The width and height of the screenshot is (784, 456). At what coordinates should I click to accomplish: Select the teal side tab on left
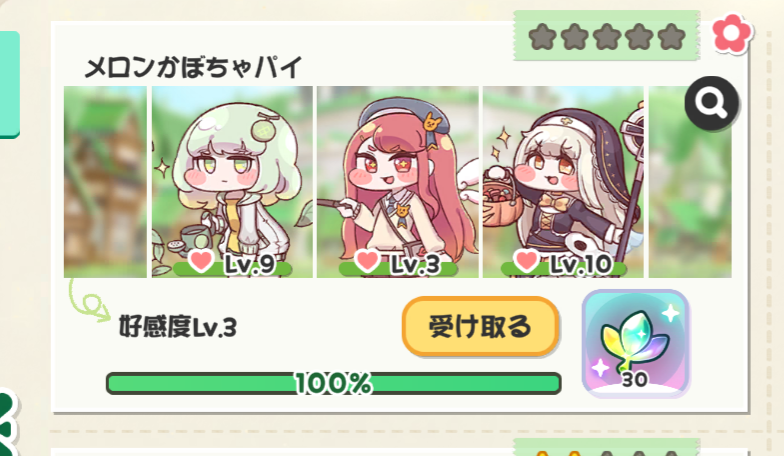[10, 84]
